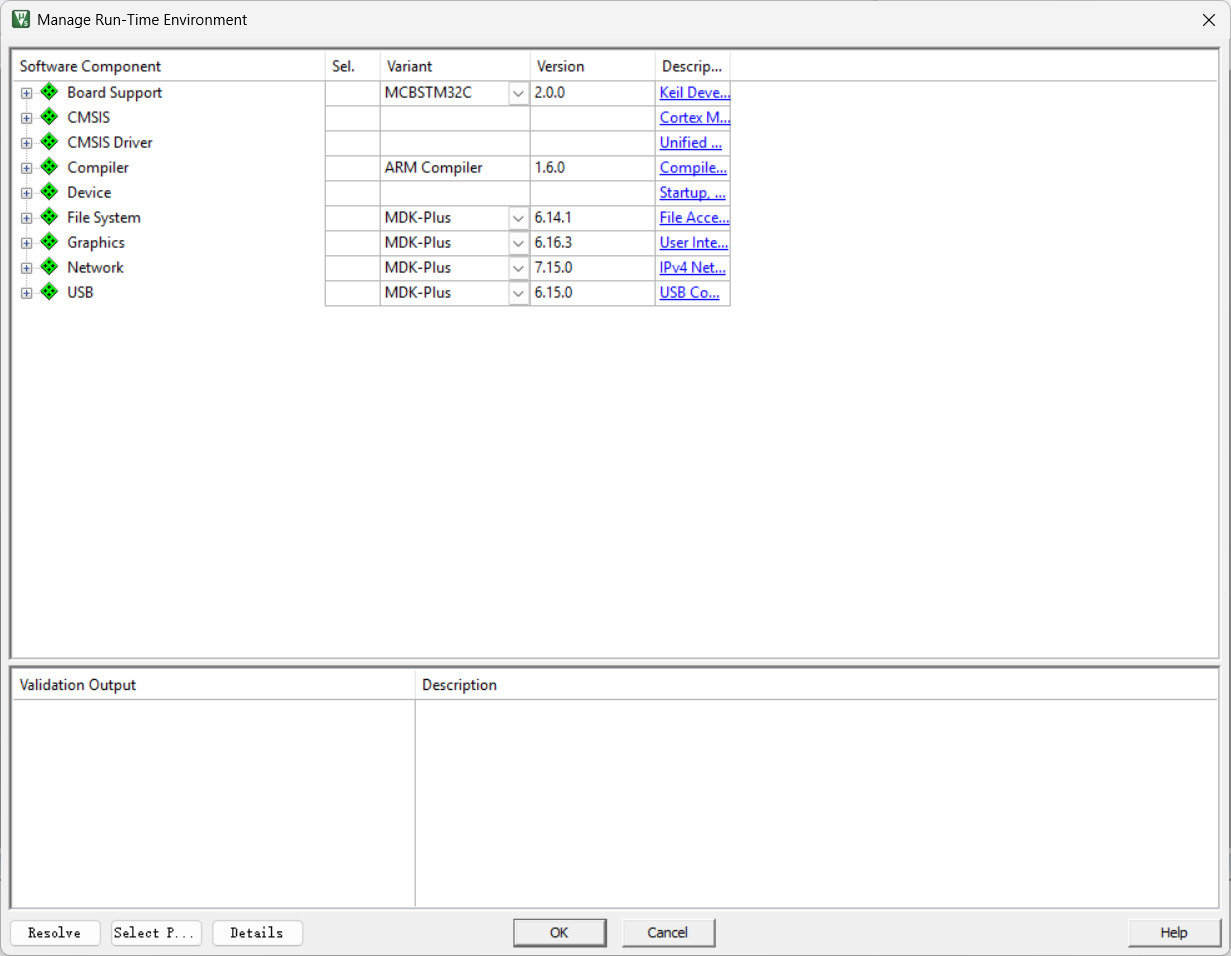Click the Cancel button

point(668,933)
